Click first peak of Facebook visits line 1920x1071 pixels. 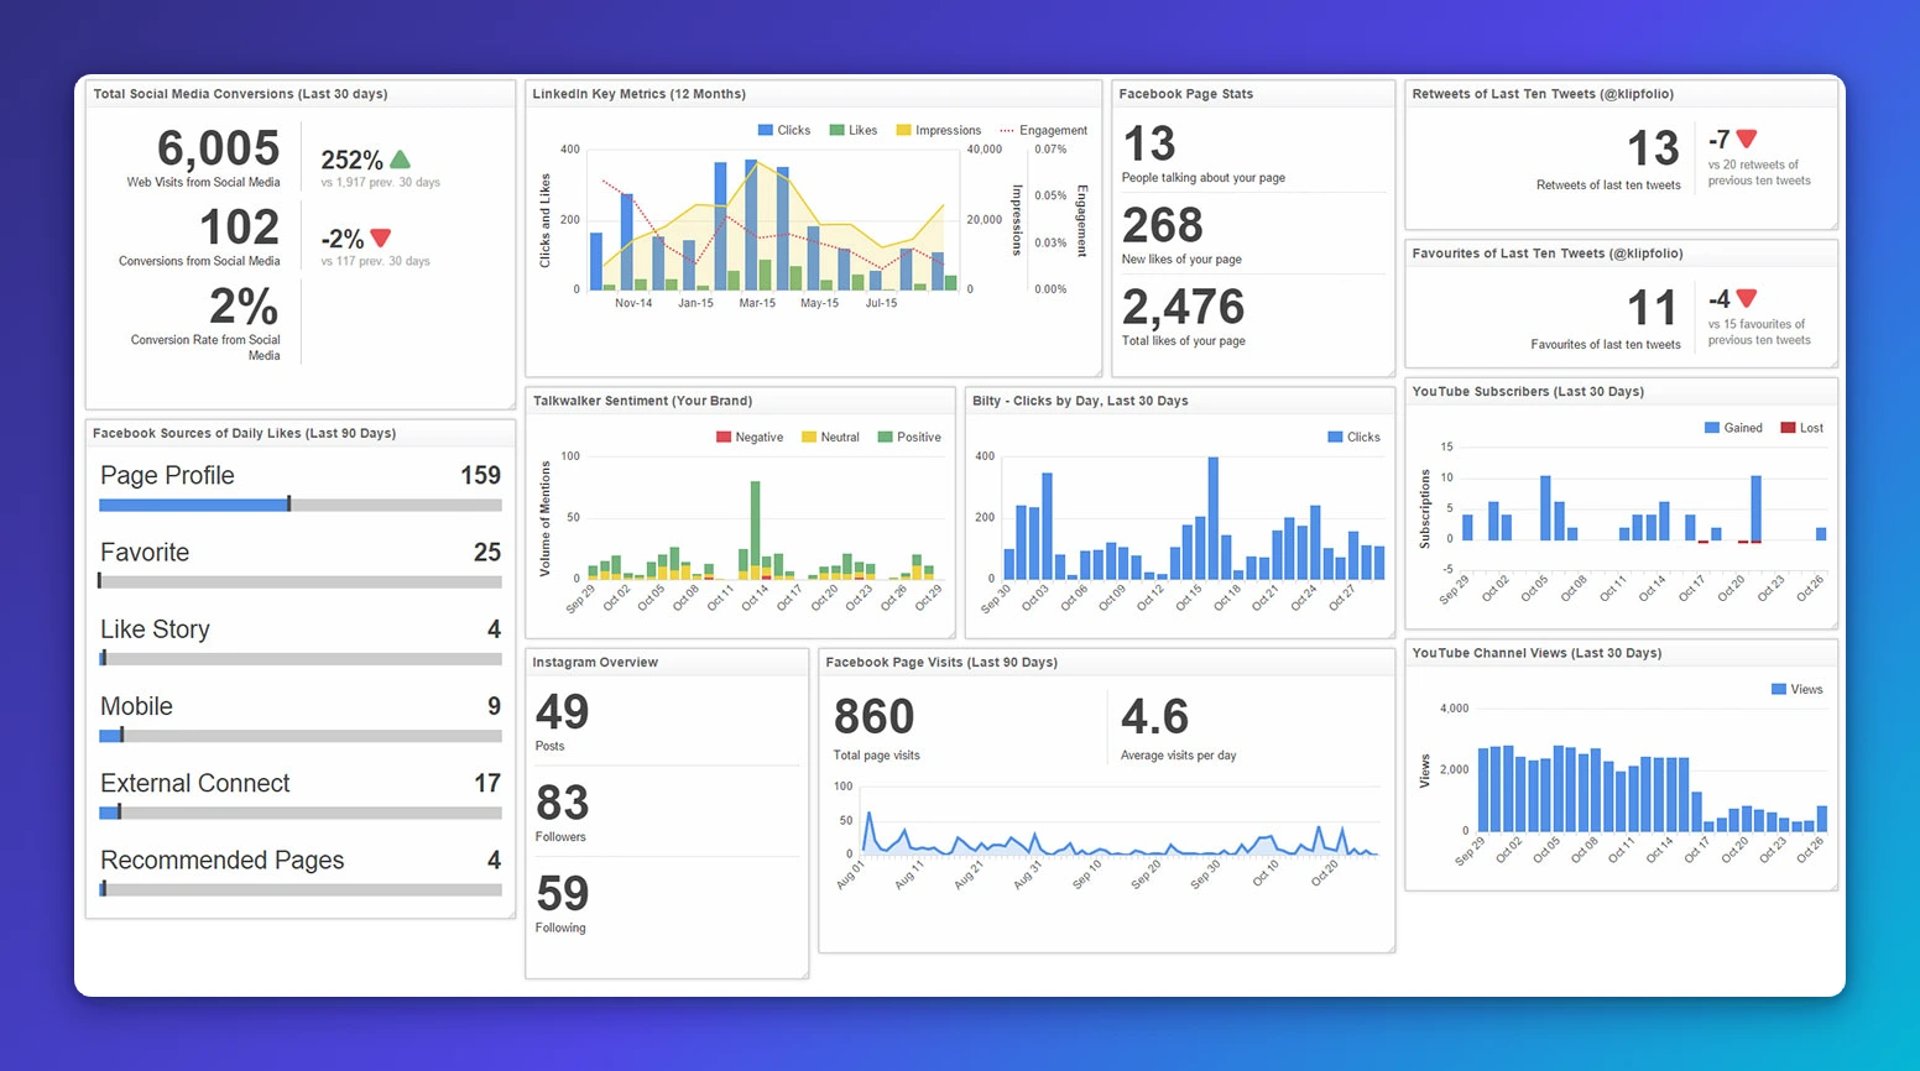[x=868, y=814]
